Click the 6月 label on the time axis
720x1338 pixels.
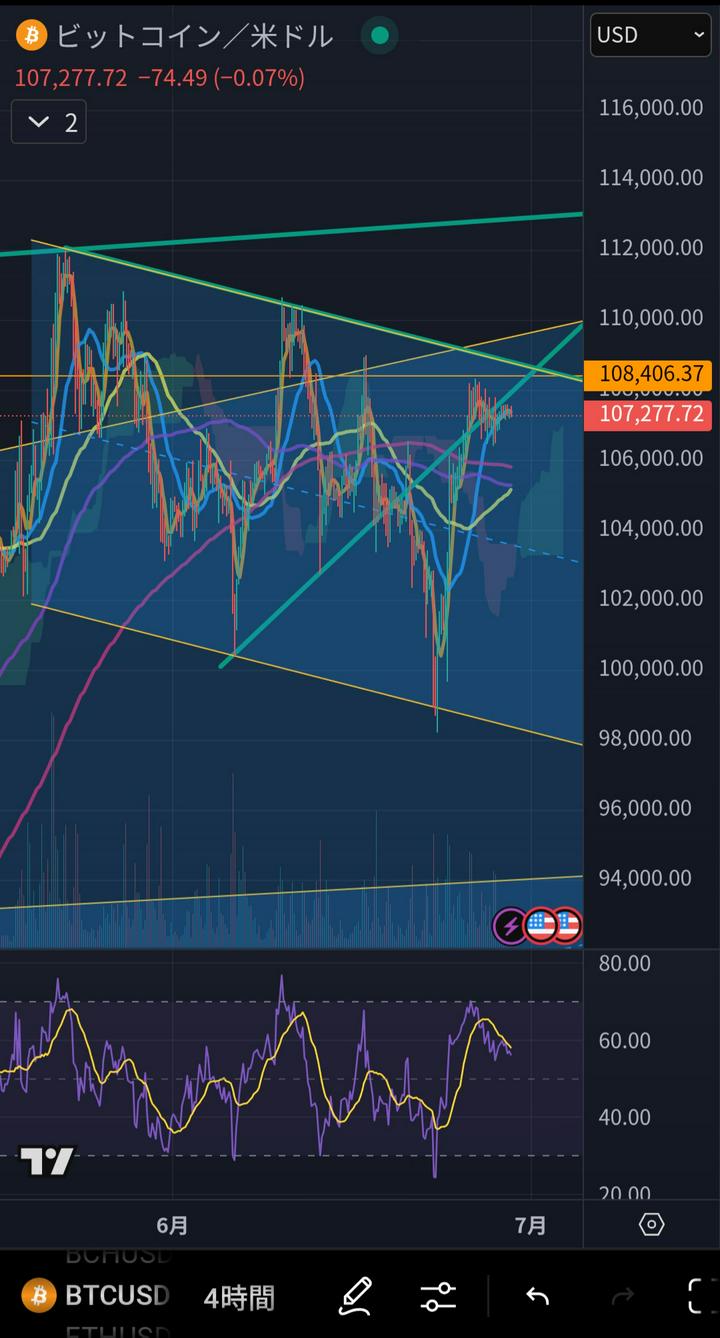[172, 1225]
